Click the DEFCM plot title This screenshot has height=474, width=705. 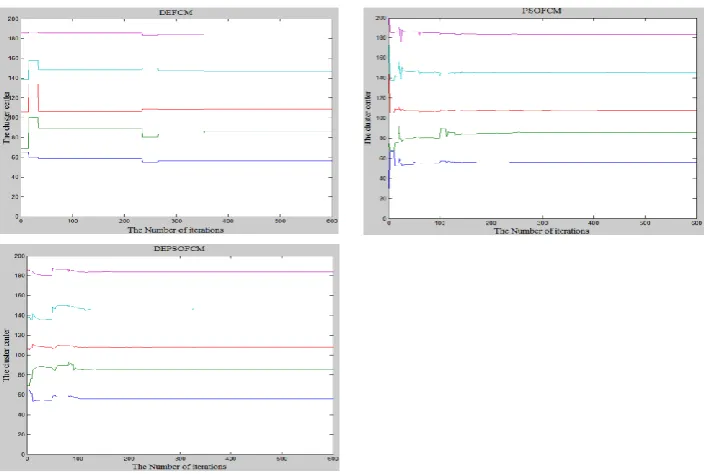(x=176, y=13)
